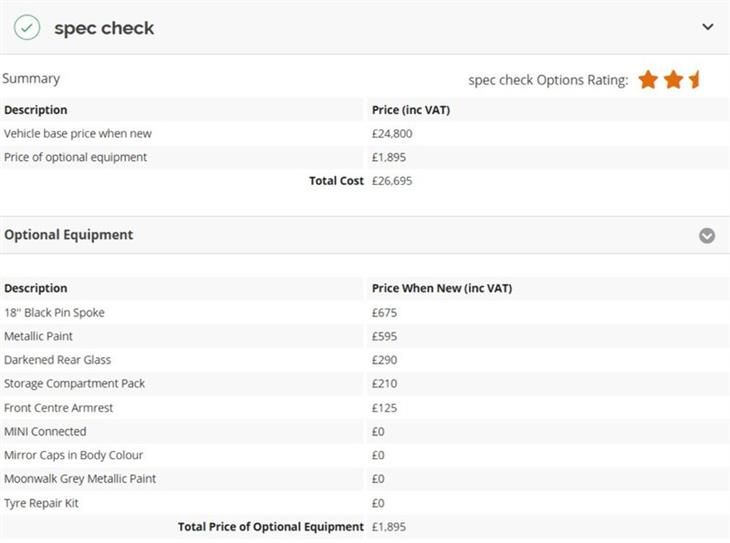Click the second orange rating star
Image resolution: width=730 pixels, height=543 pixels.
pyautogui.click(x=673, y=80)
